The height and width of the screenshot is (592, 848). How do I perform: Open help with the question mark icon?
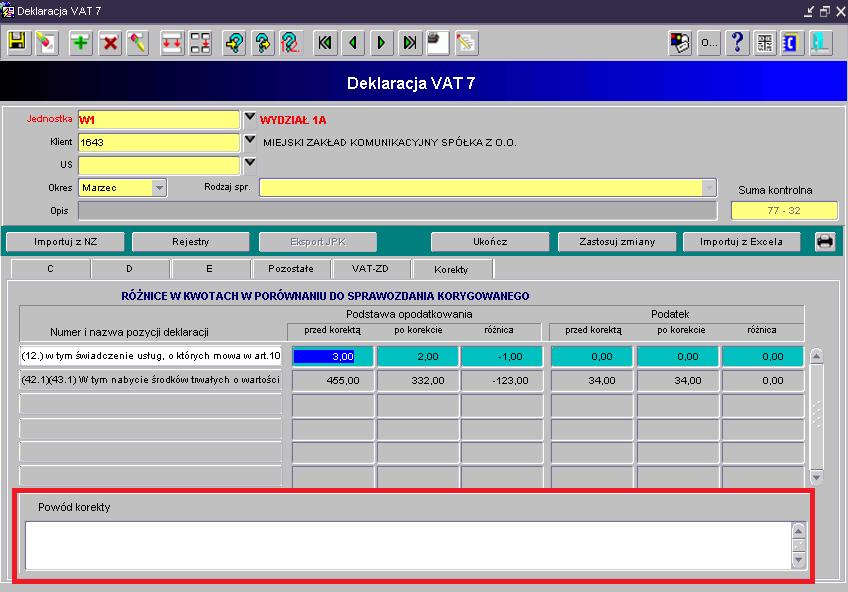[x=737, y=43]
